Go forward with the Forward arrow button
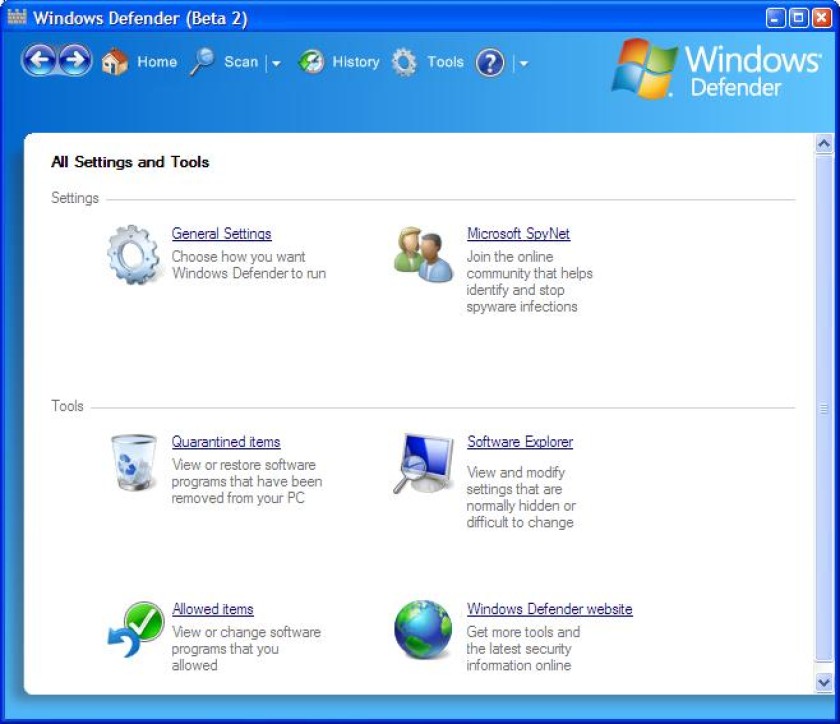The width and height of the screenshot is (840, 724). pos(74,61)
